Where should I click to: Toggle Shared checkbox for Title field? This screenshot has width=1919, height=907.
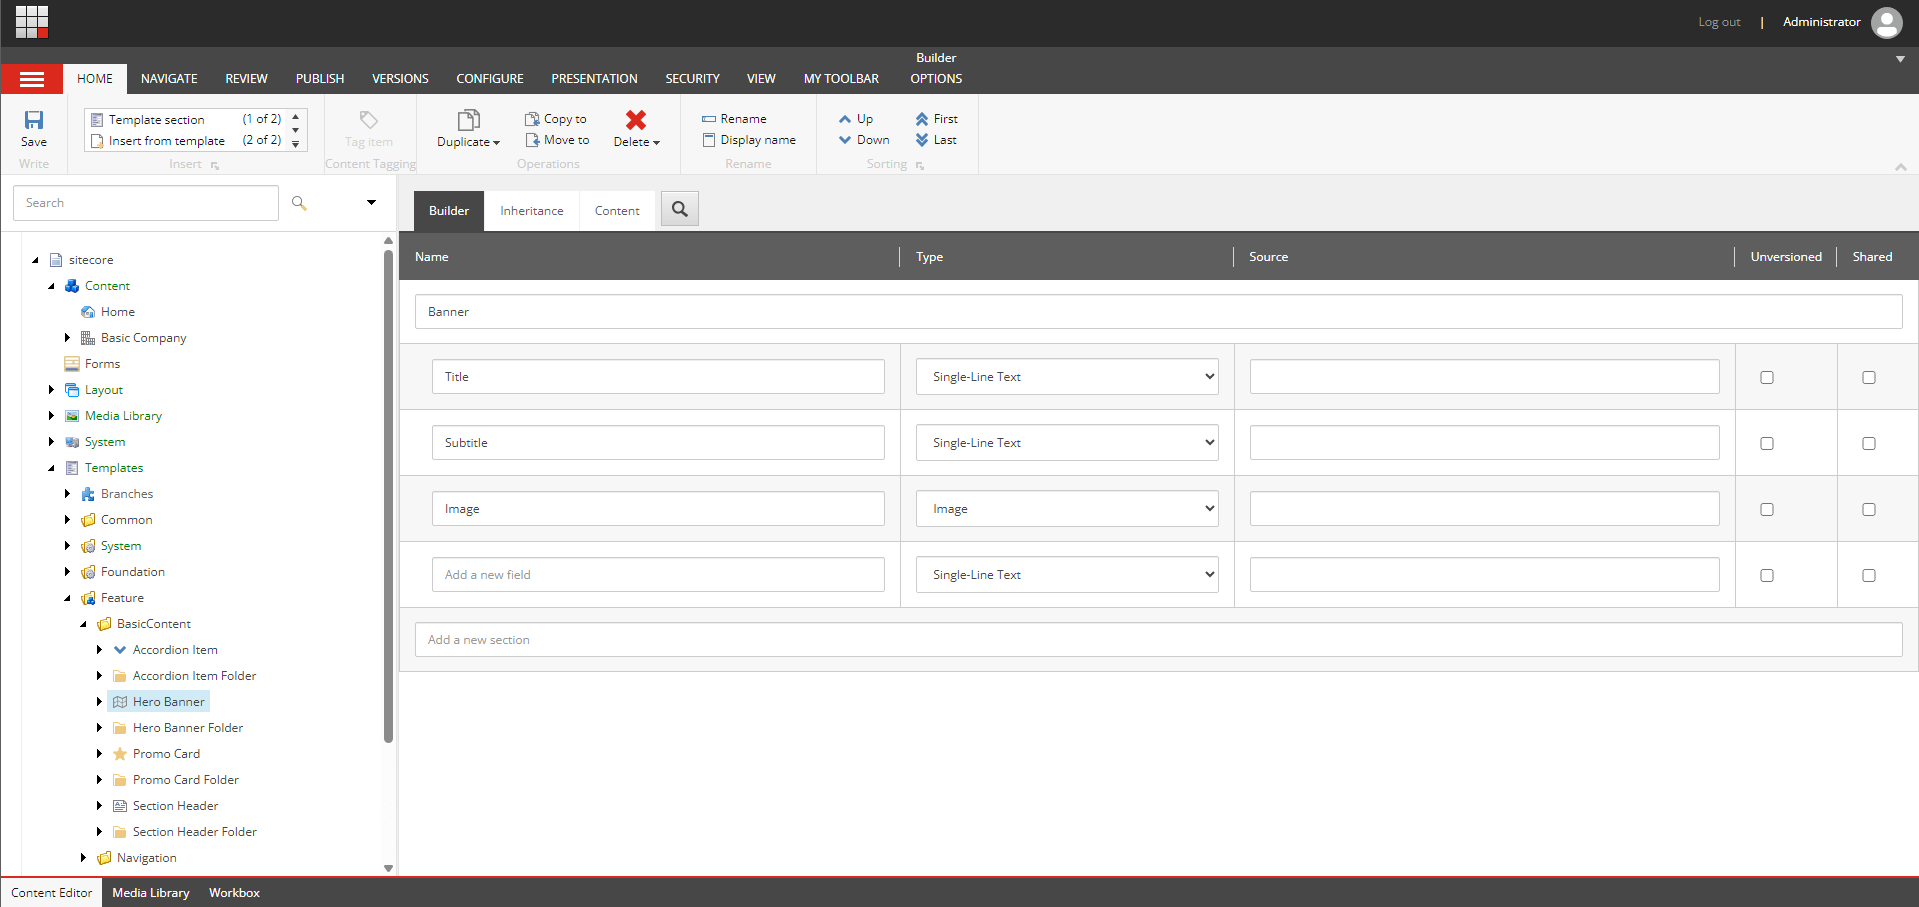click(x=1869, y=378)
